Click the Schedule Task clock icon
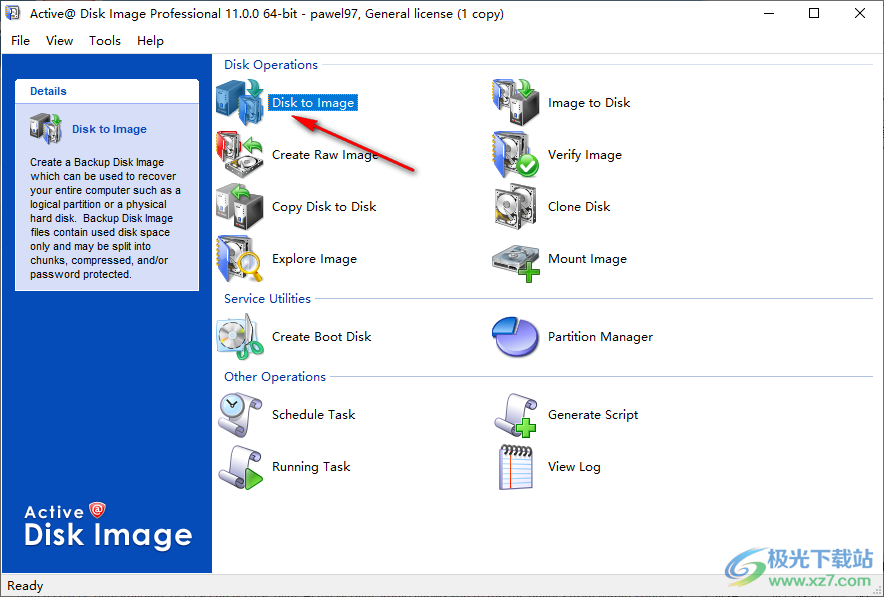 [239, 415]
